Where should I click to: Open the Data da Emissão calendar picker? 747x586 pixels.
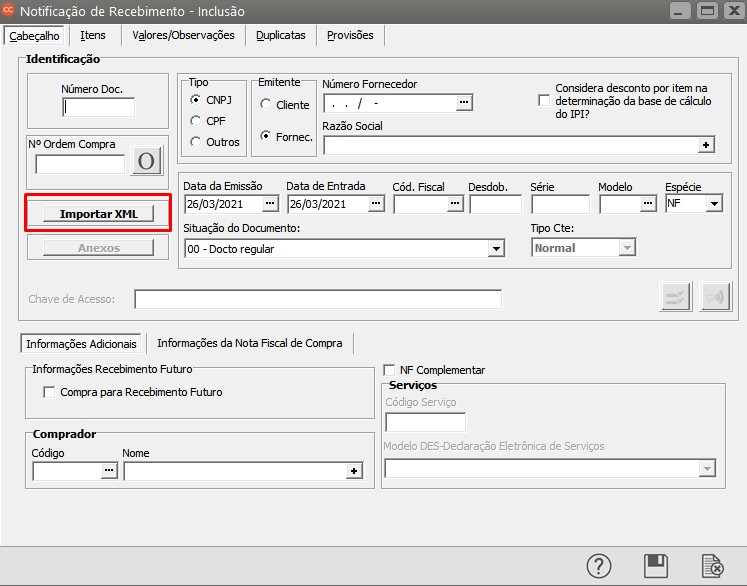point(270,204)
